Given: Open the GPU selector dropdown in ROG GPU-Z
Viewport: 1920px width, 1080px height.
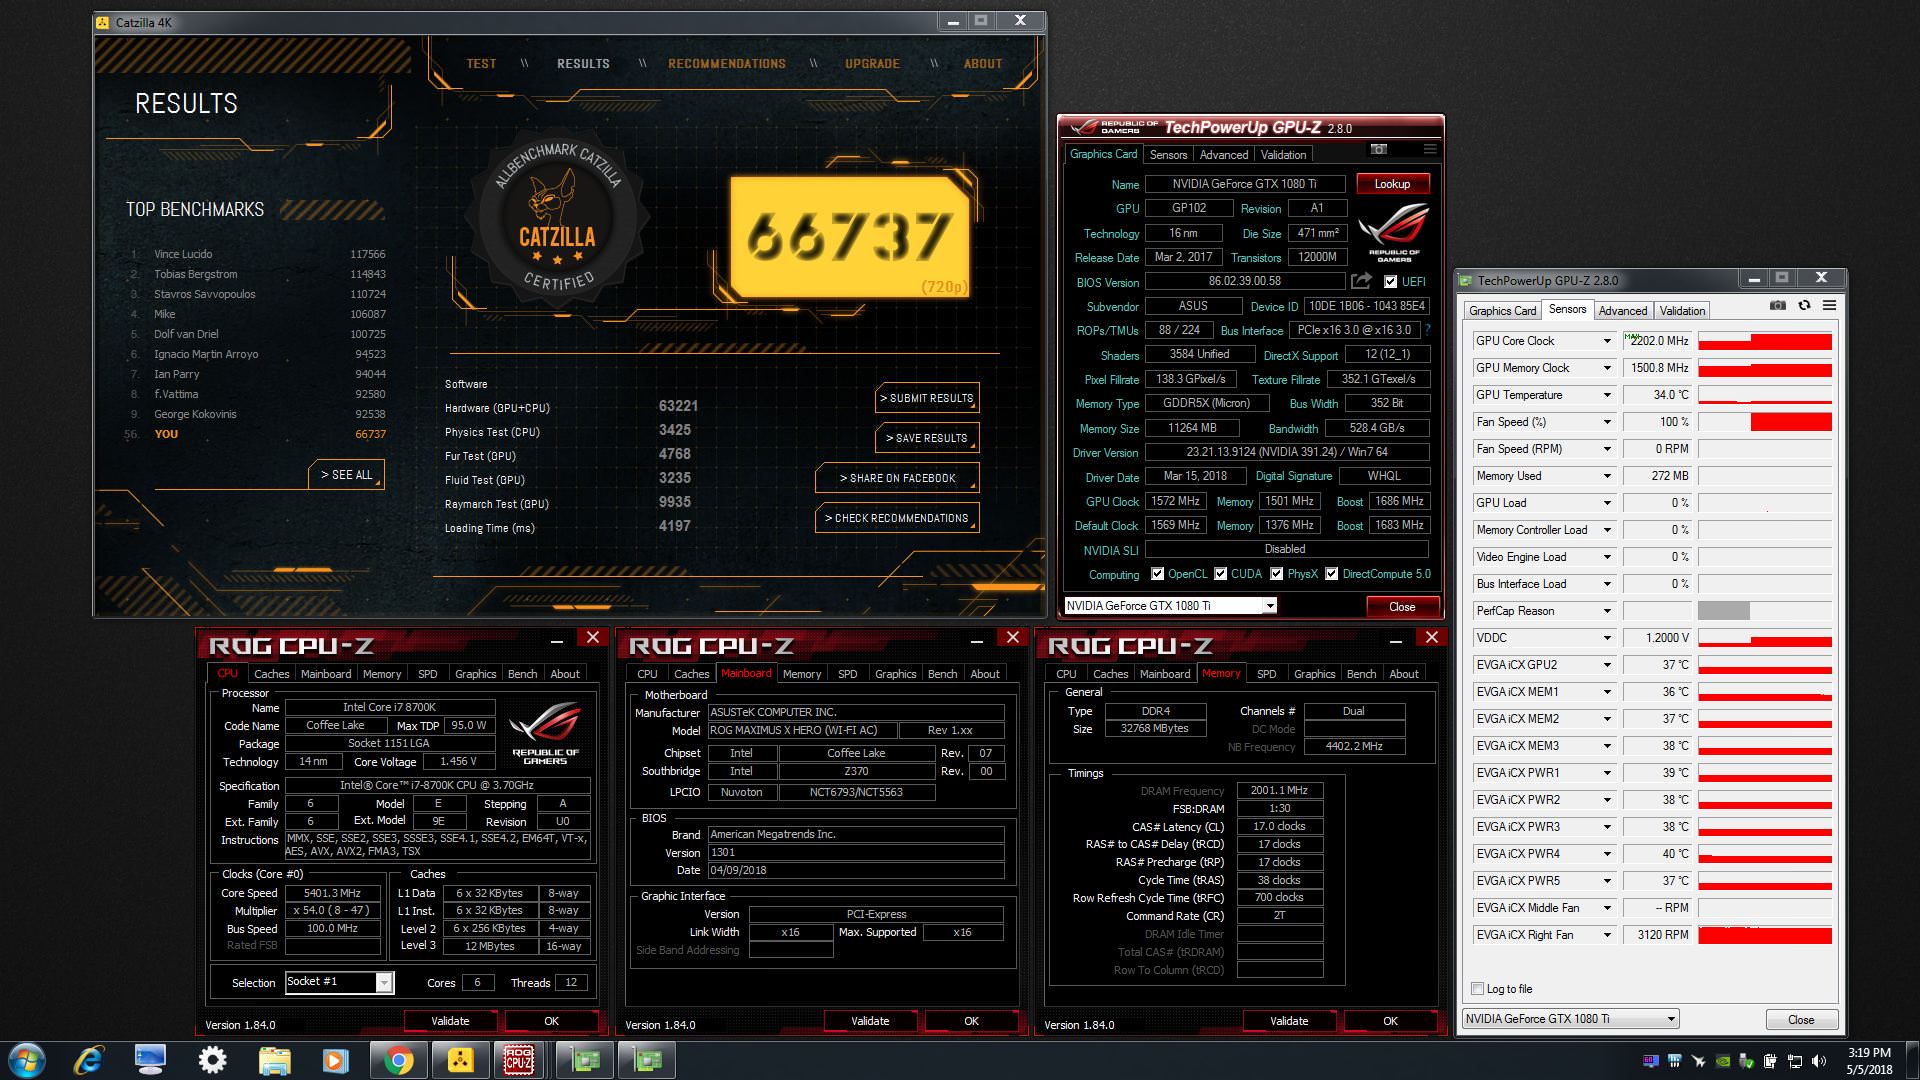Looking at the screenshot, I should click(x=1269, y=606).
